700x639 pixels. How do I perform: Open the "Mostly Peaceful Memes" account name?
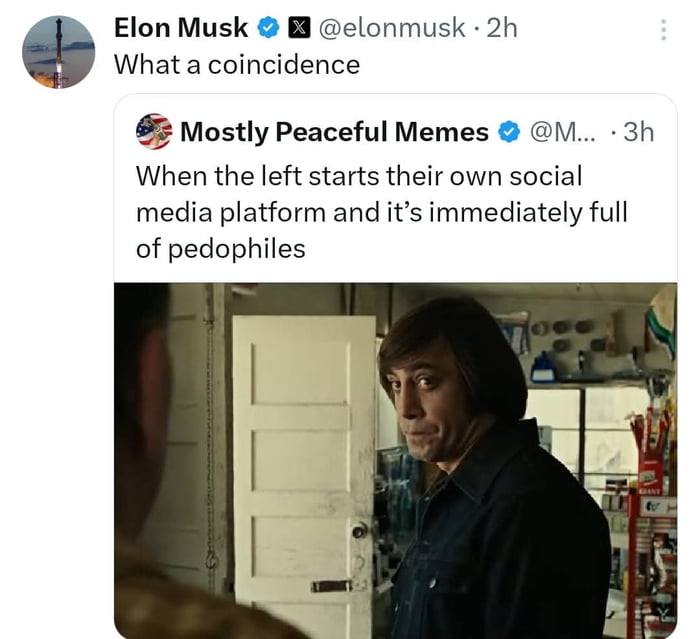point(334,132)
